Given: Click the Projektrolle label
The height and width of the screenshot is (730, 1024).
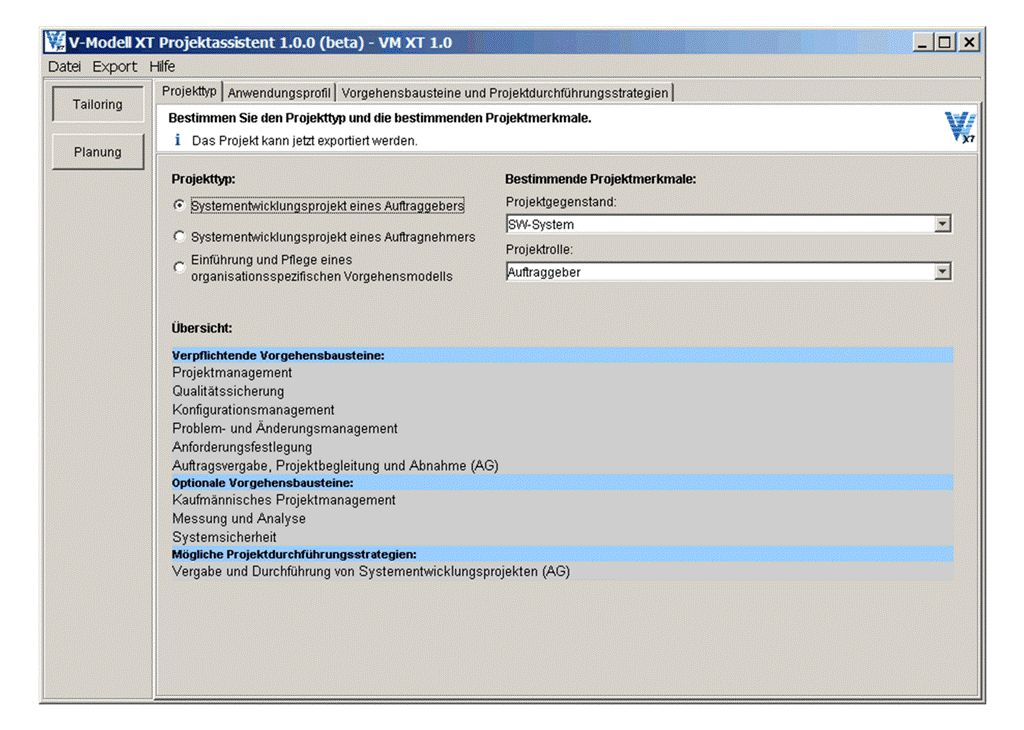Looking at the screenshot, I should pyautogui.click(x=539, y=249).
